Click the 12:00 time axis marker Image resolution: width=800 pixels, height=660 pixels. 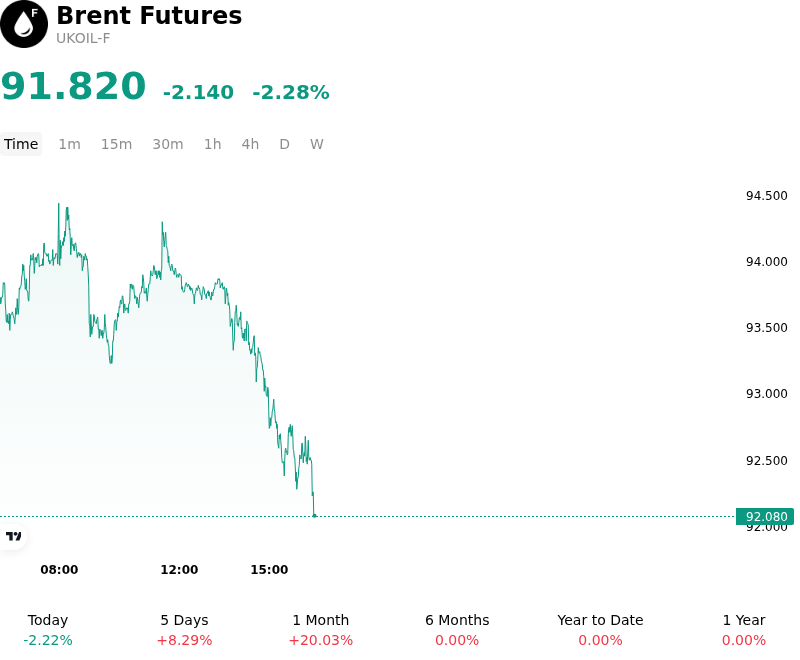pos(179,569)
